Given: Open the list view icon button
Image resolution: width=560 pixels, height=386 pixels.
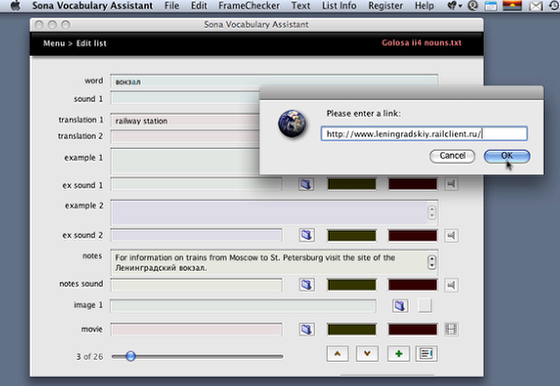Looking at the screenshot, I should pyautogui.click(x=426, y=354).
